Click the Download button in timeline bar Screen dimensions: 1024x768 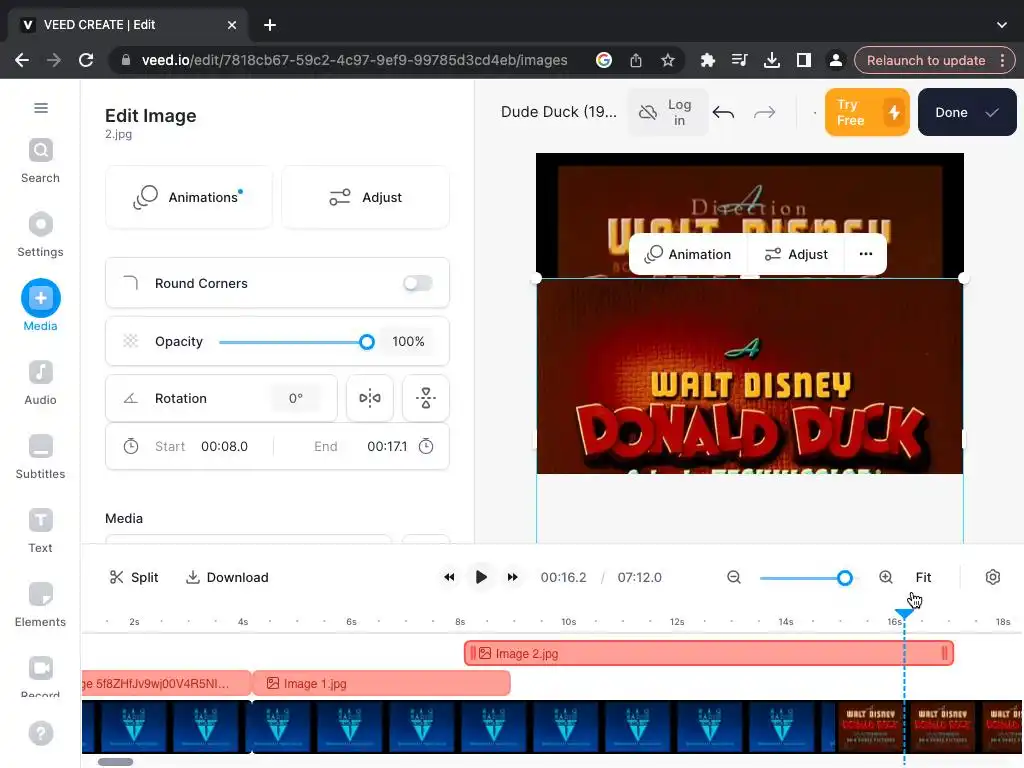click(227, 577)
